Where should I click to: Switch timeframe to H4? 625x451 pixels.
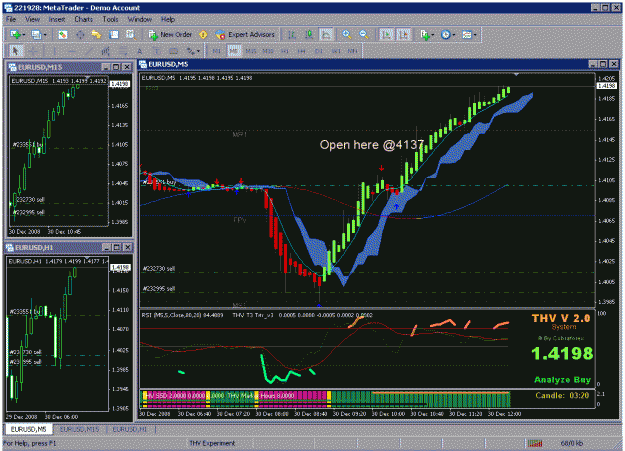(x=301, y=51)
